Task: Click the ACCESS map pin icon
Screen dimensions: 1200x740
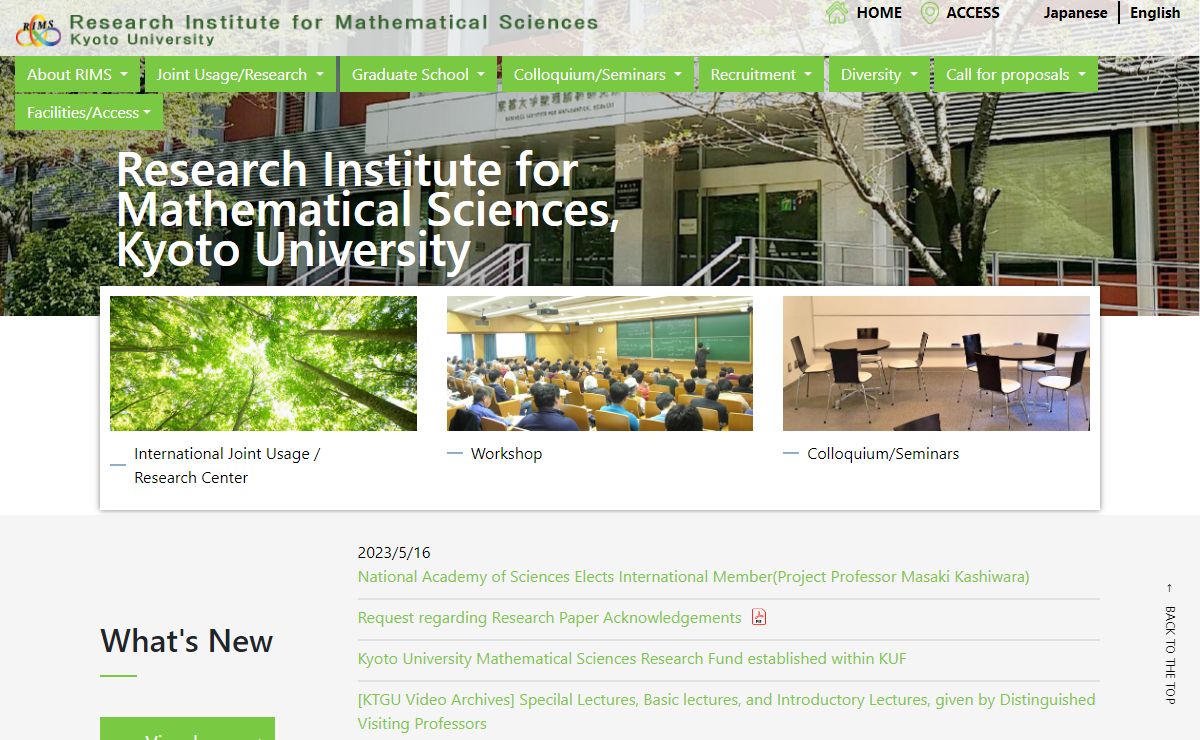Action: tap(929, 13)
